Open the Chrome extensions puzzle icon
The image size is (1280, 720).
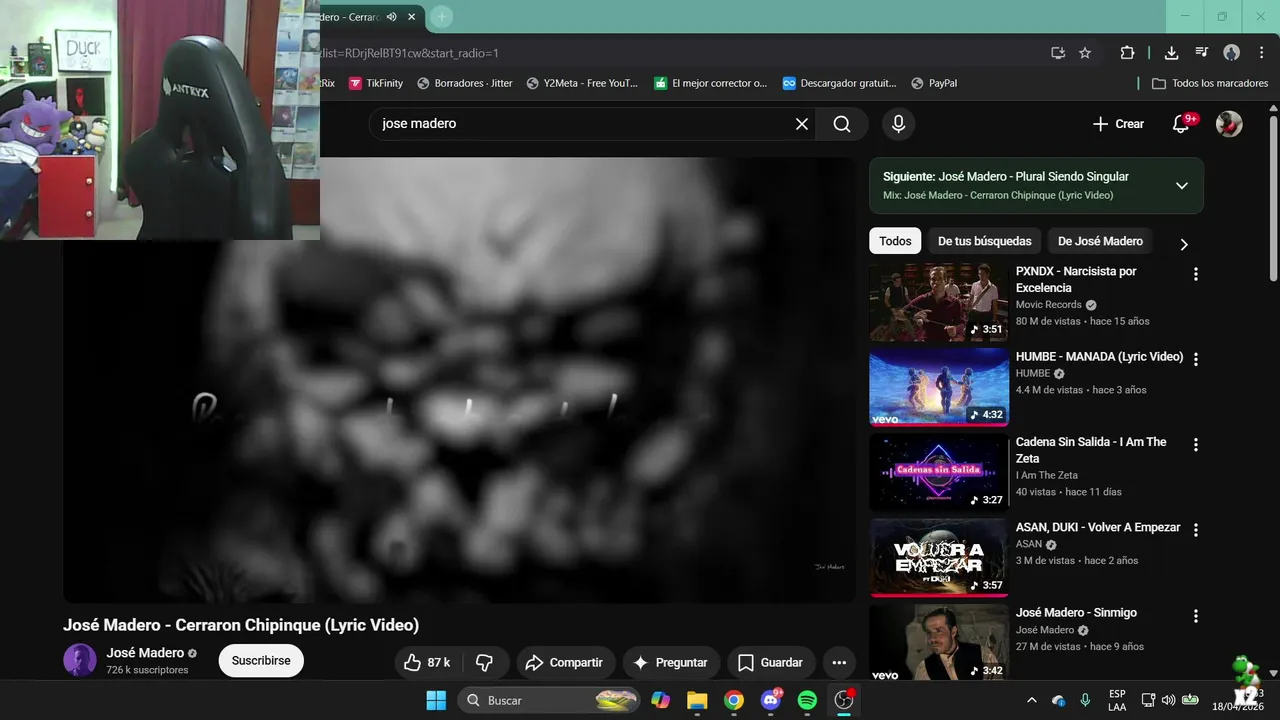pyautogui.click(x=1127, y=53)
